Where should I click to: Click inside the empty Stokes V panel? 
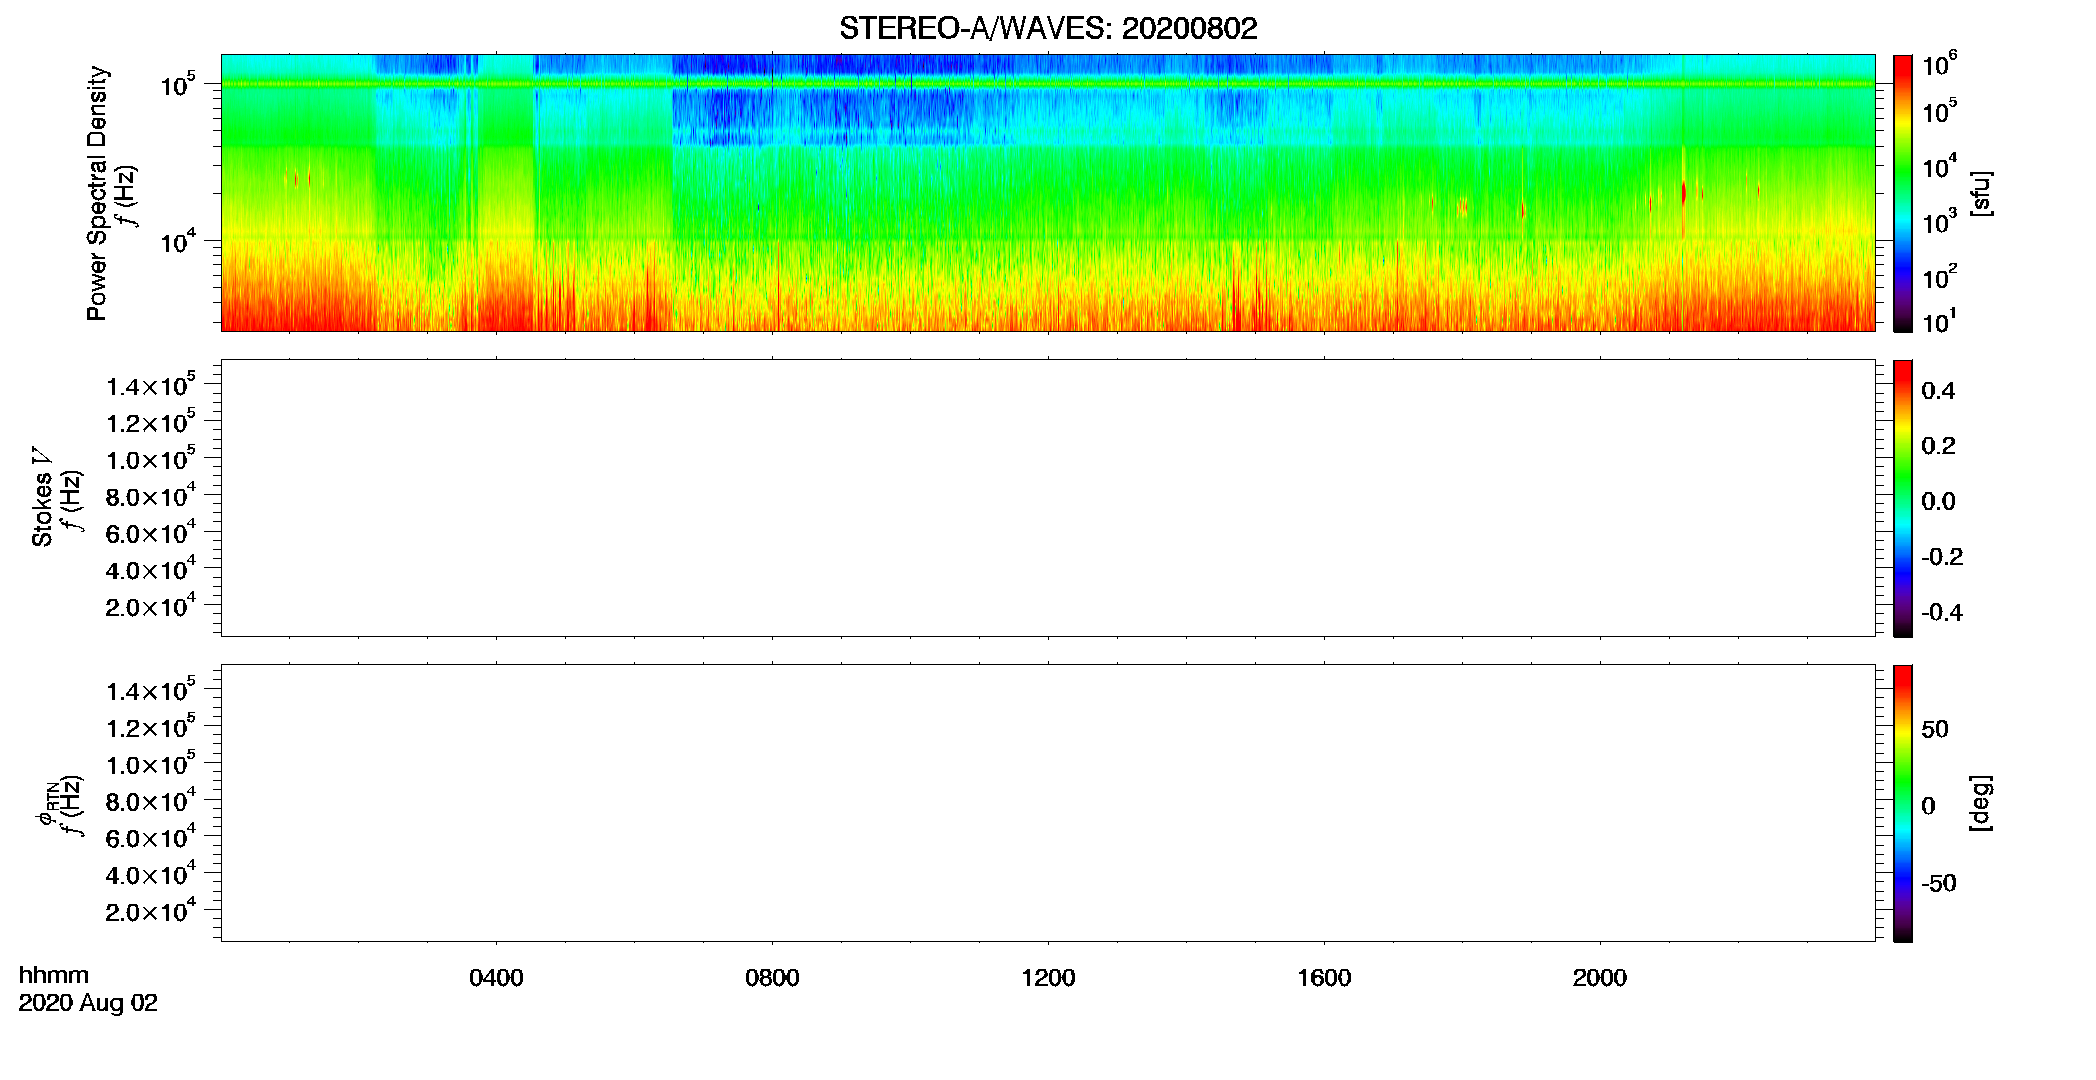(1048, 498)
